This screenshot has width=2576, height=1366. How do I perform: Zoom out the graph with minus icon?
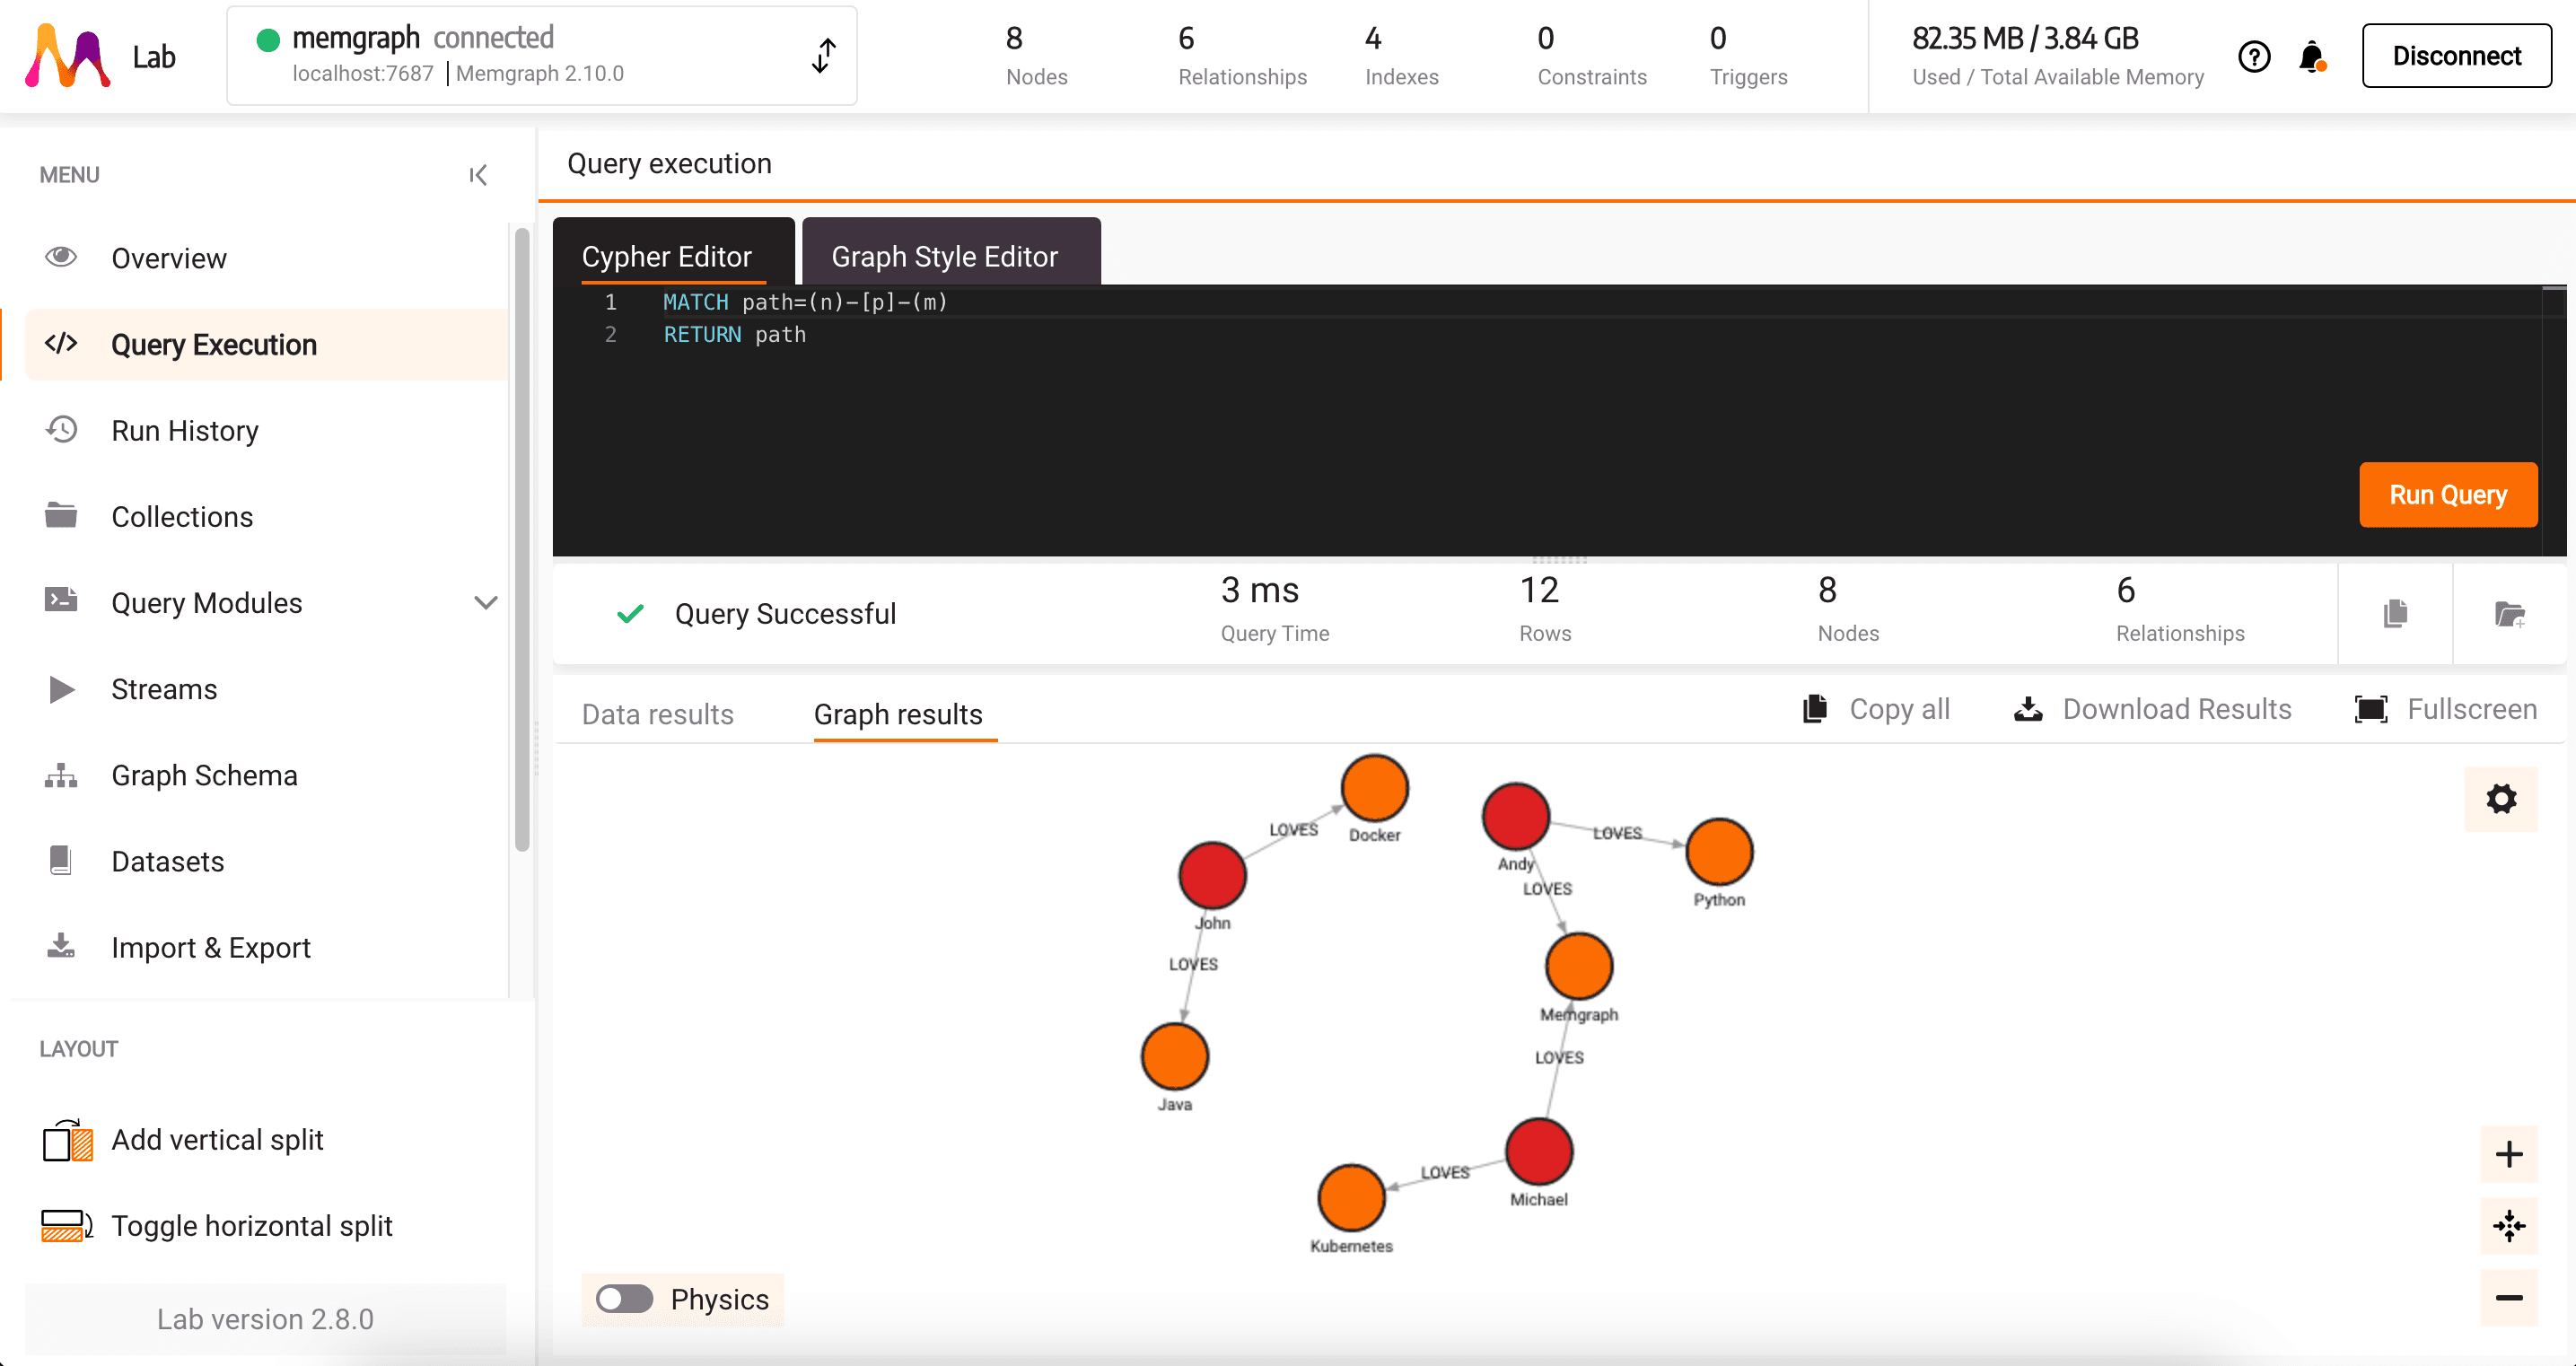[x=2508, y=1297]
